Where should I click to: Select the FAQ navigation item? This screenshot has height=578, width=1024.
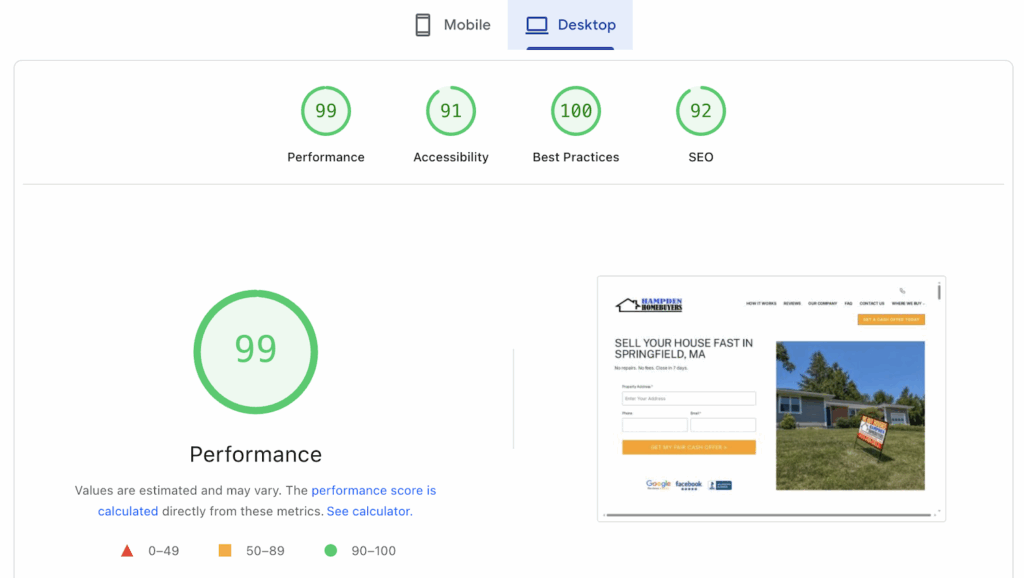pyautogui.click(x=848, y=303)
